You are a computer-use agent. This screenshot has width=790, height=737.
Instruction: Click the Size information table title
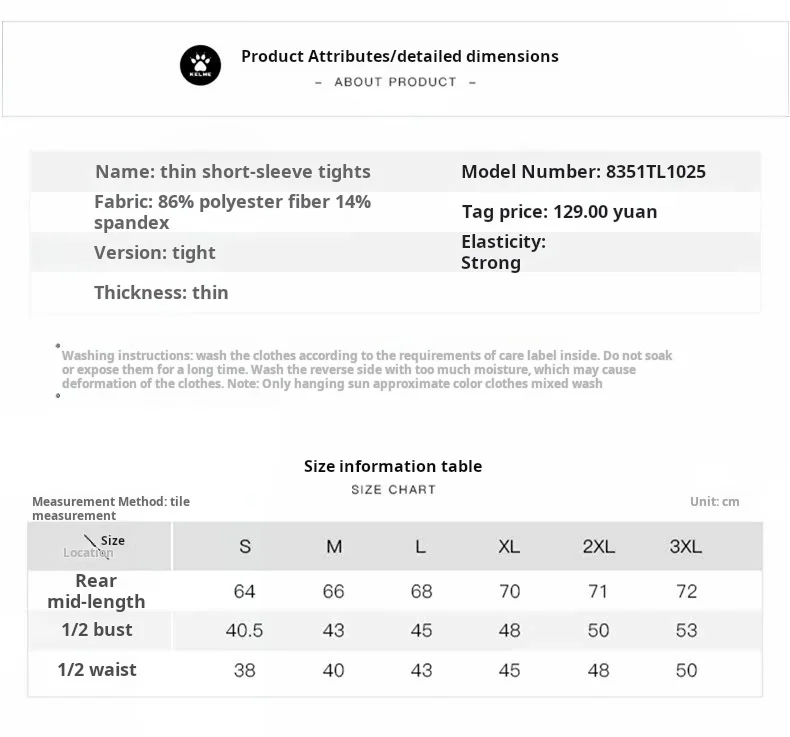point(393,466)
